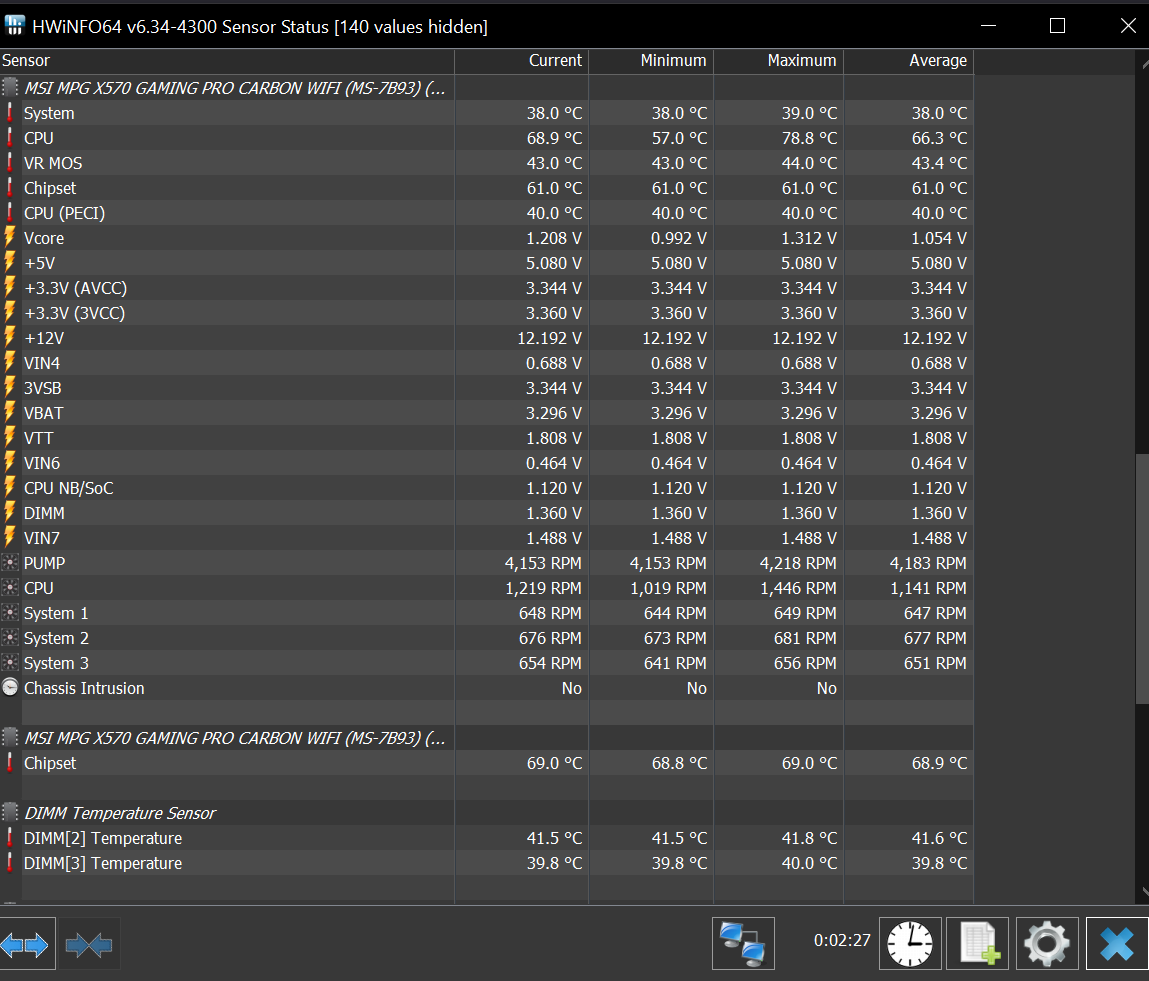This screenshot has height=981, width=1149.
Task: Click thermometer icon beside DIMM[3] Temperature
Action: pos(10,862)
